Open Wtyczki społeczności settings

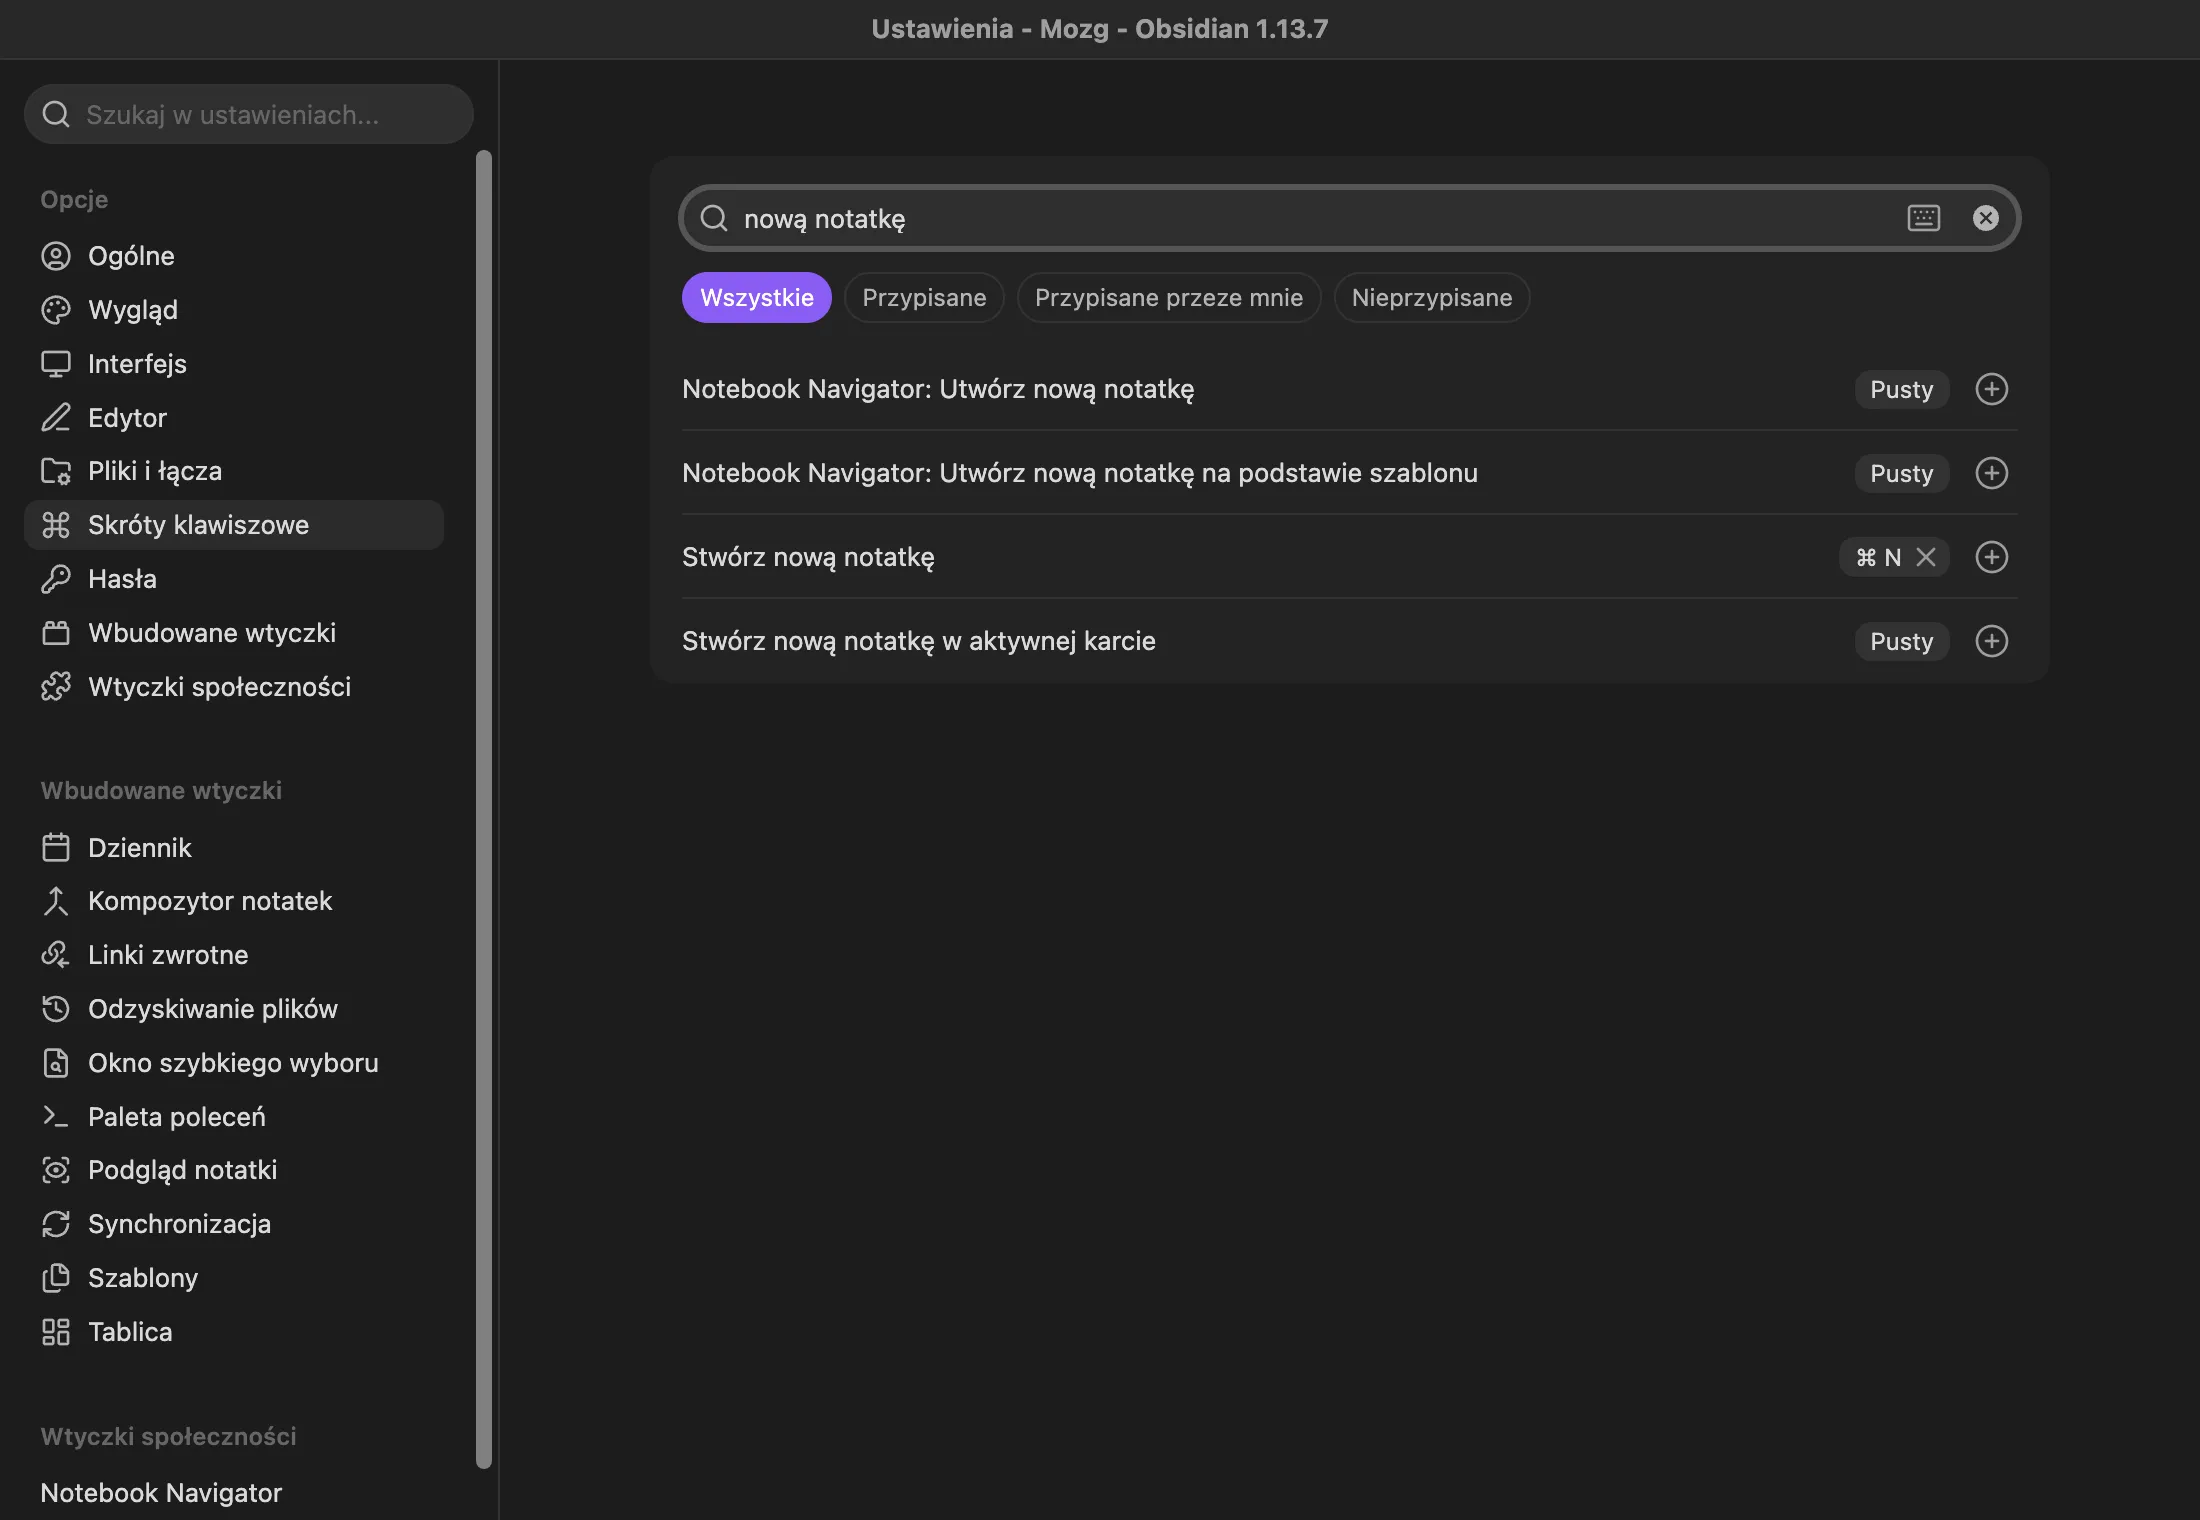[234, 687]
